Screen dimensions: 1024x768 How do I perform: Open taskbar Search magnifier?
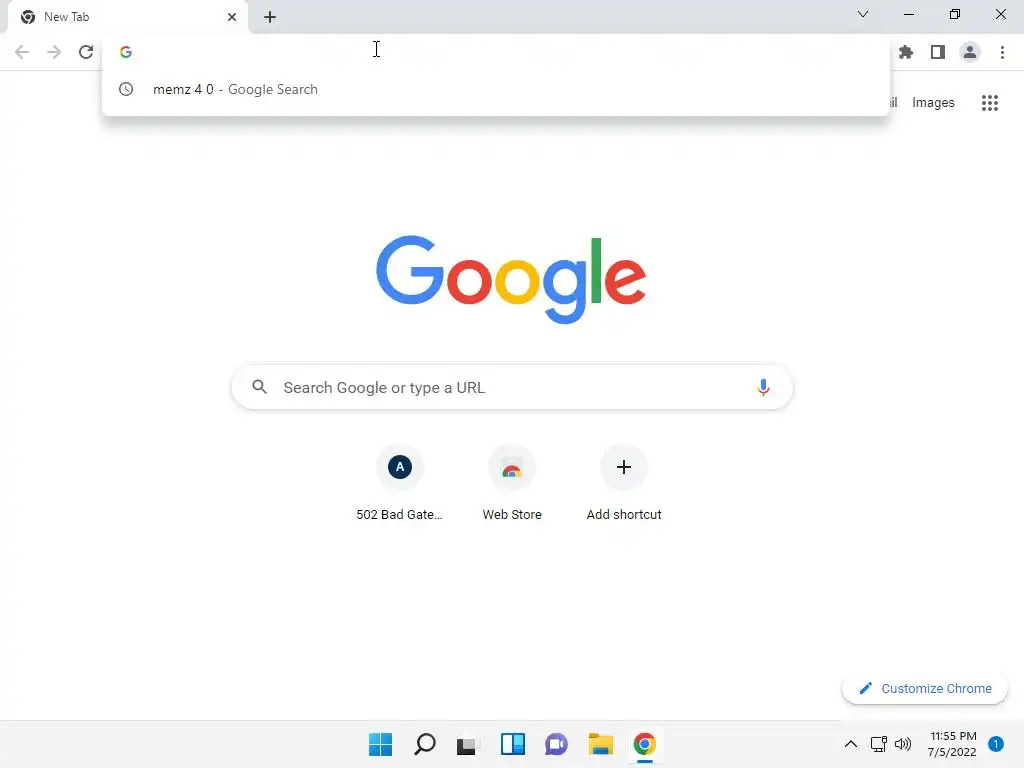[x=424, y=744]
